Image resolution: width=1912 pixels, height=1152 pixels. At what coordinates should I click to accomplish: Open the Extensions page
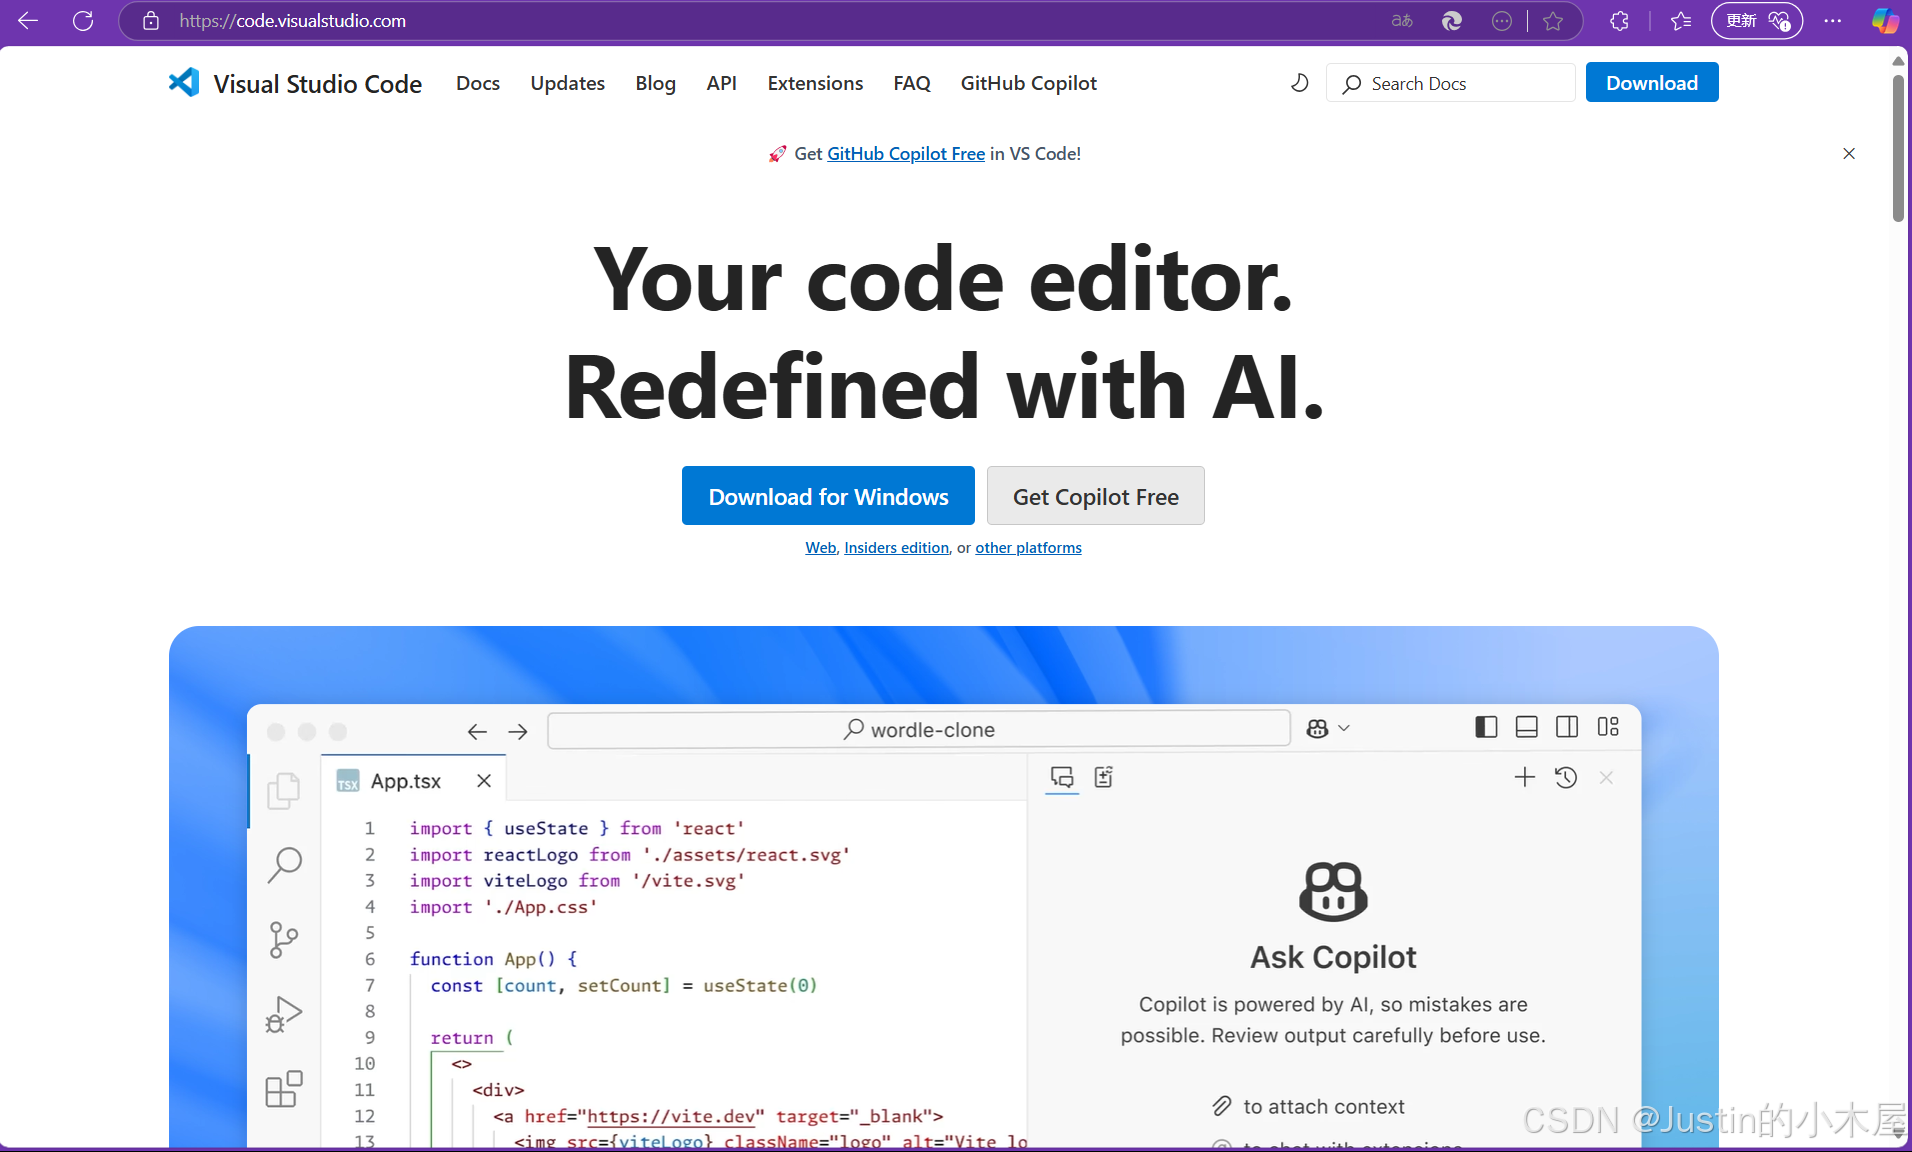pos(815,83)
